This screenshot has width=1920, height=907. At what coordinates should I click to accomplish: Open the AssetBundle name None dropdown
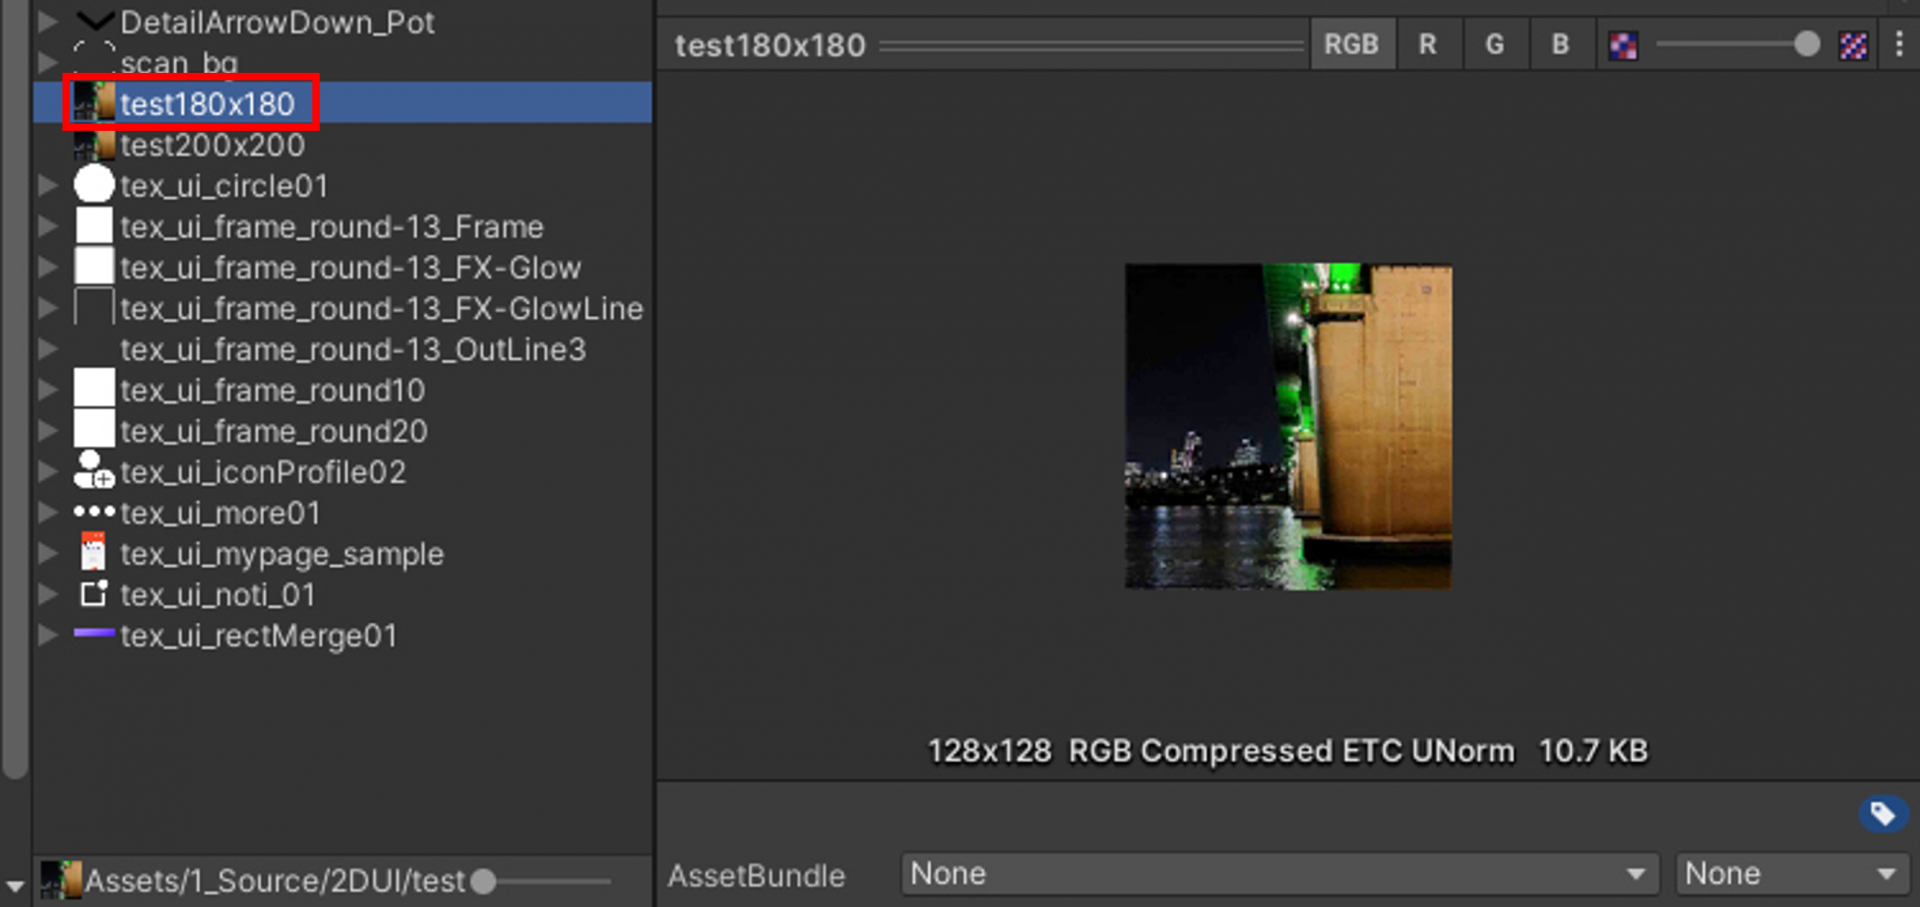click(1279, 874)
